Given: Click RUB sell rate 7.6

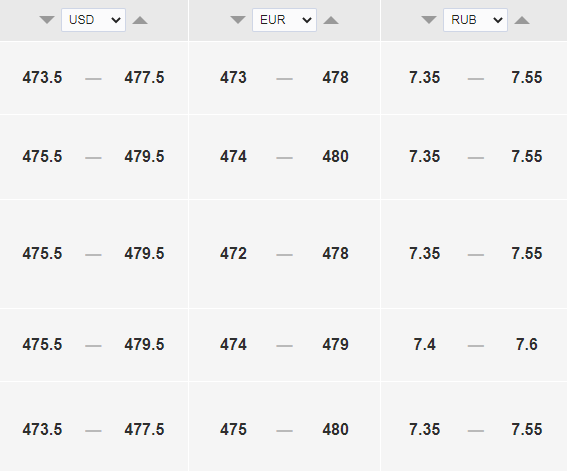Looking at the screenshot, I should (x=526, y=344).
